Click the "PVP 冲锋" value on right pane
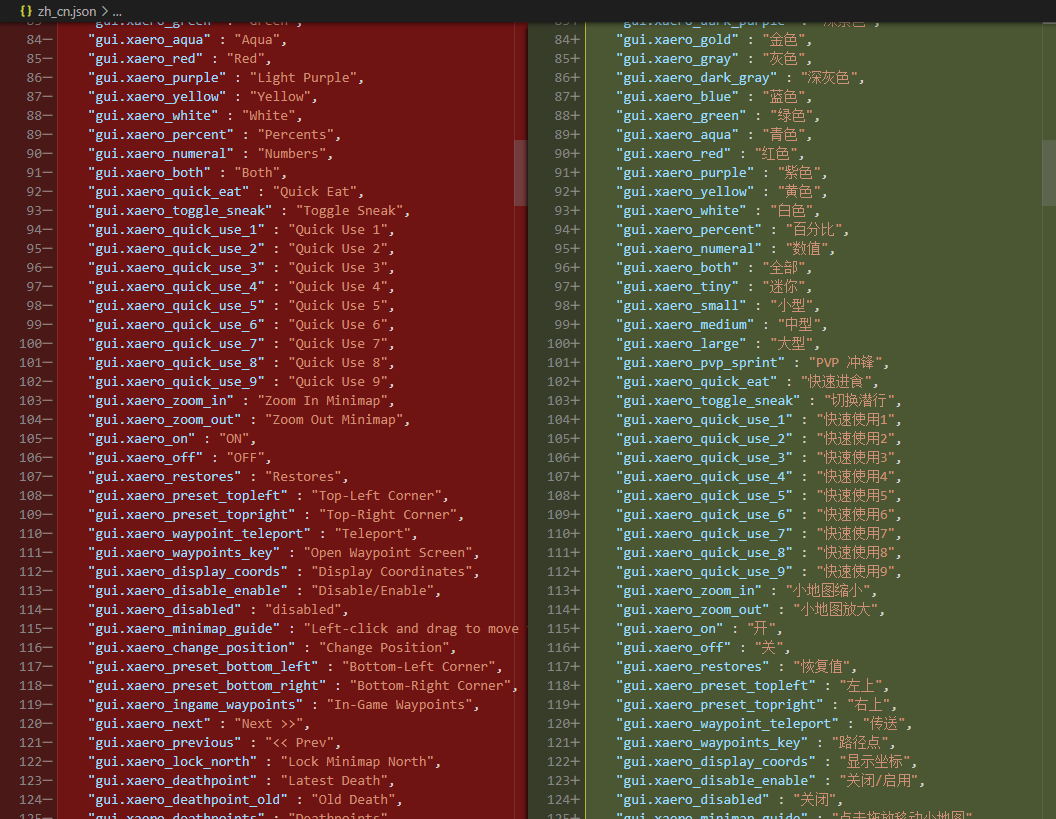Image resolution: width=1056 pixels, height=819 pixels. click(845, 363)
